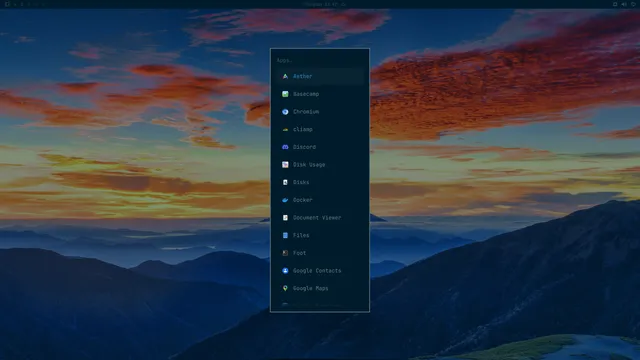Open the Google Maps entry
This screenshot has height=360, width=640.
pyautogui.click(x=320, y=288)
